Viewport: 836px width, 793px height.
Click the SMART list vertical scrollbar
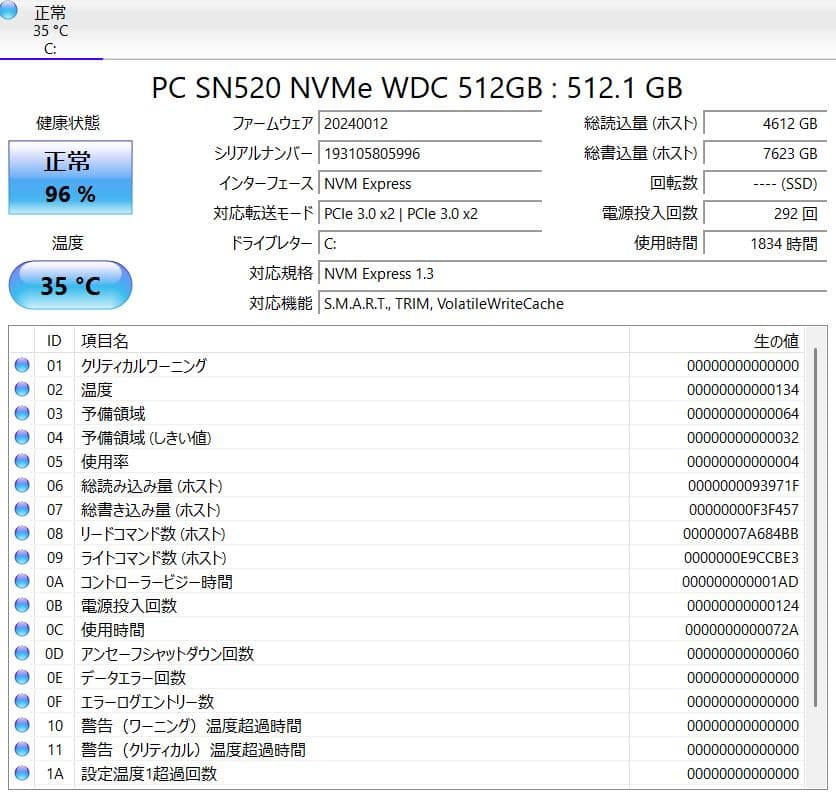click(x=815, y=527)
